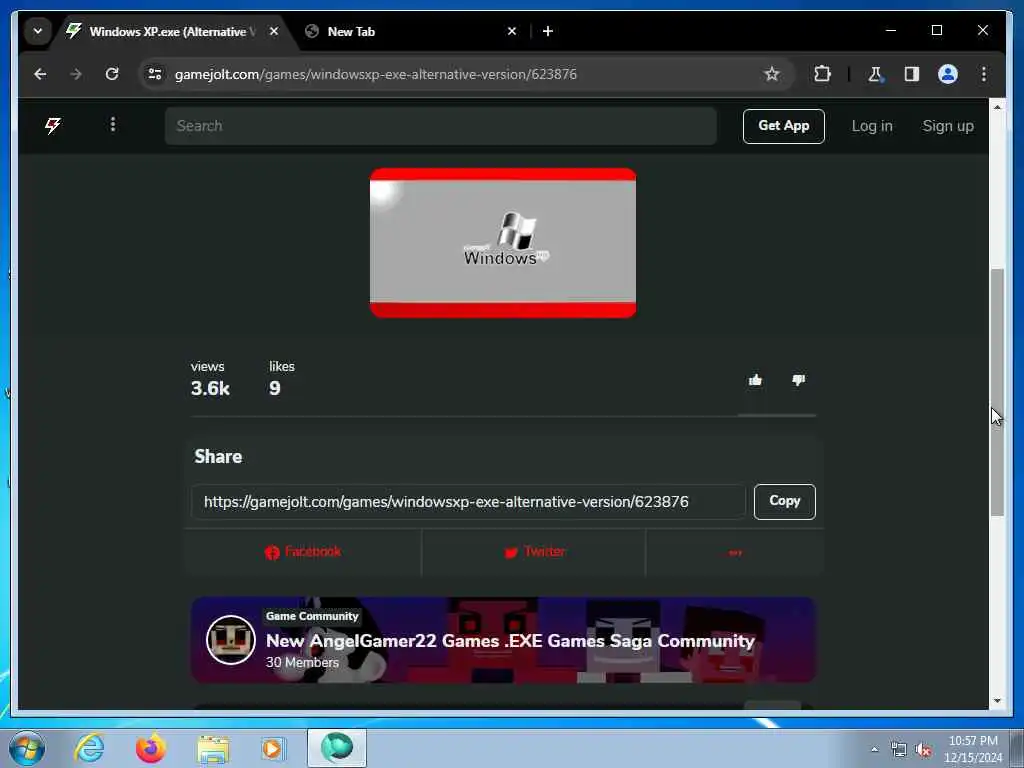The height and width of the screenshot is (768, 1024).
Task: Click the muted volume tray icon
Action: (923, 750)
